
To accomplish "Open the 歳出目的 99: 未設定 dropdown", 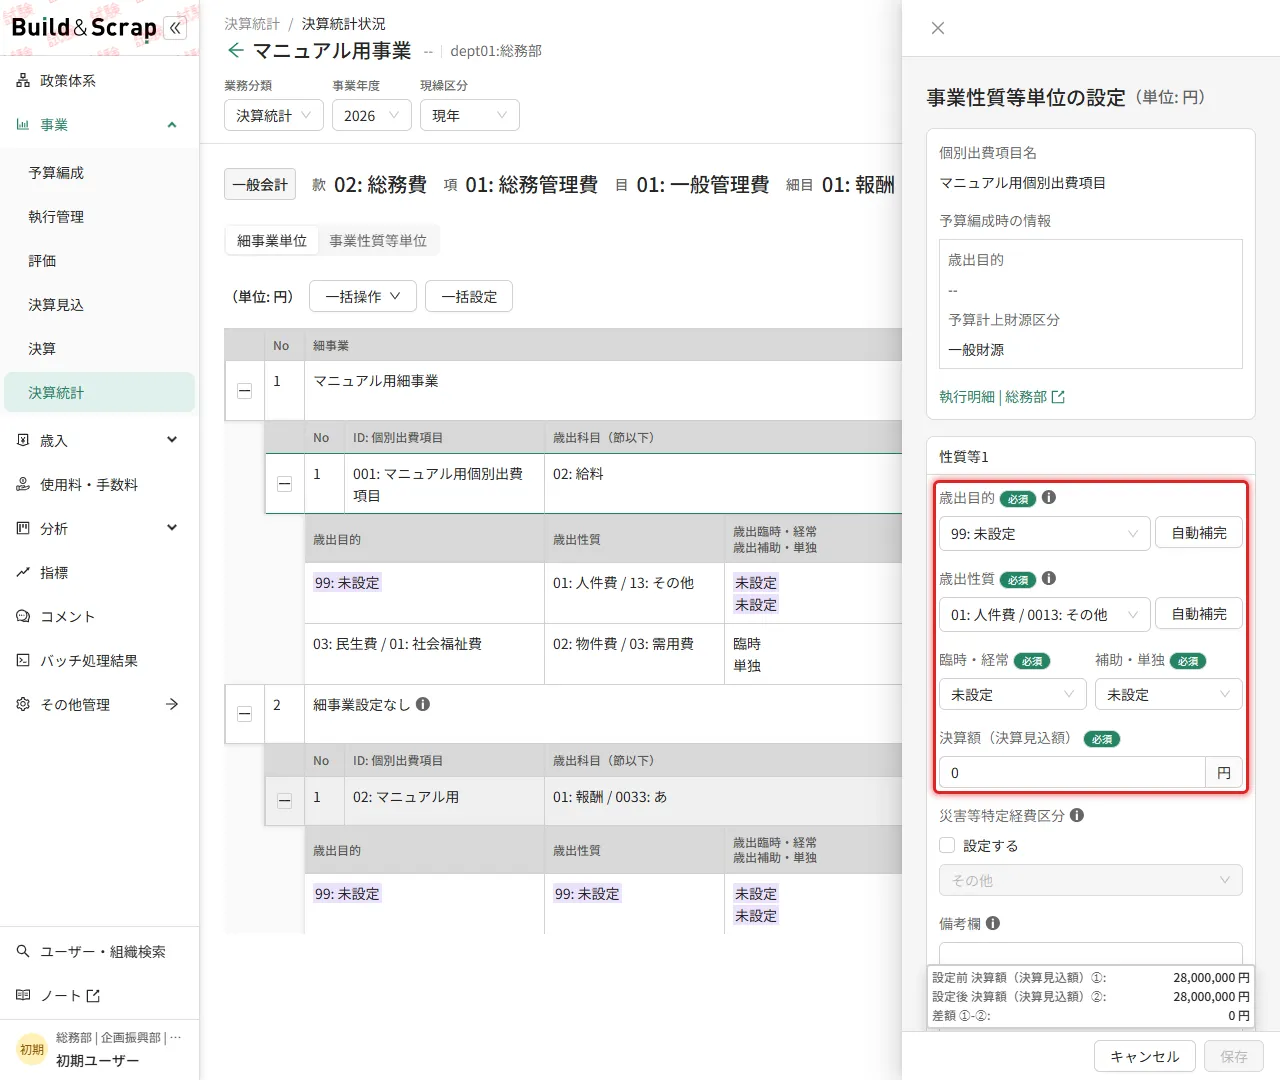I will (1044, 533).
